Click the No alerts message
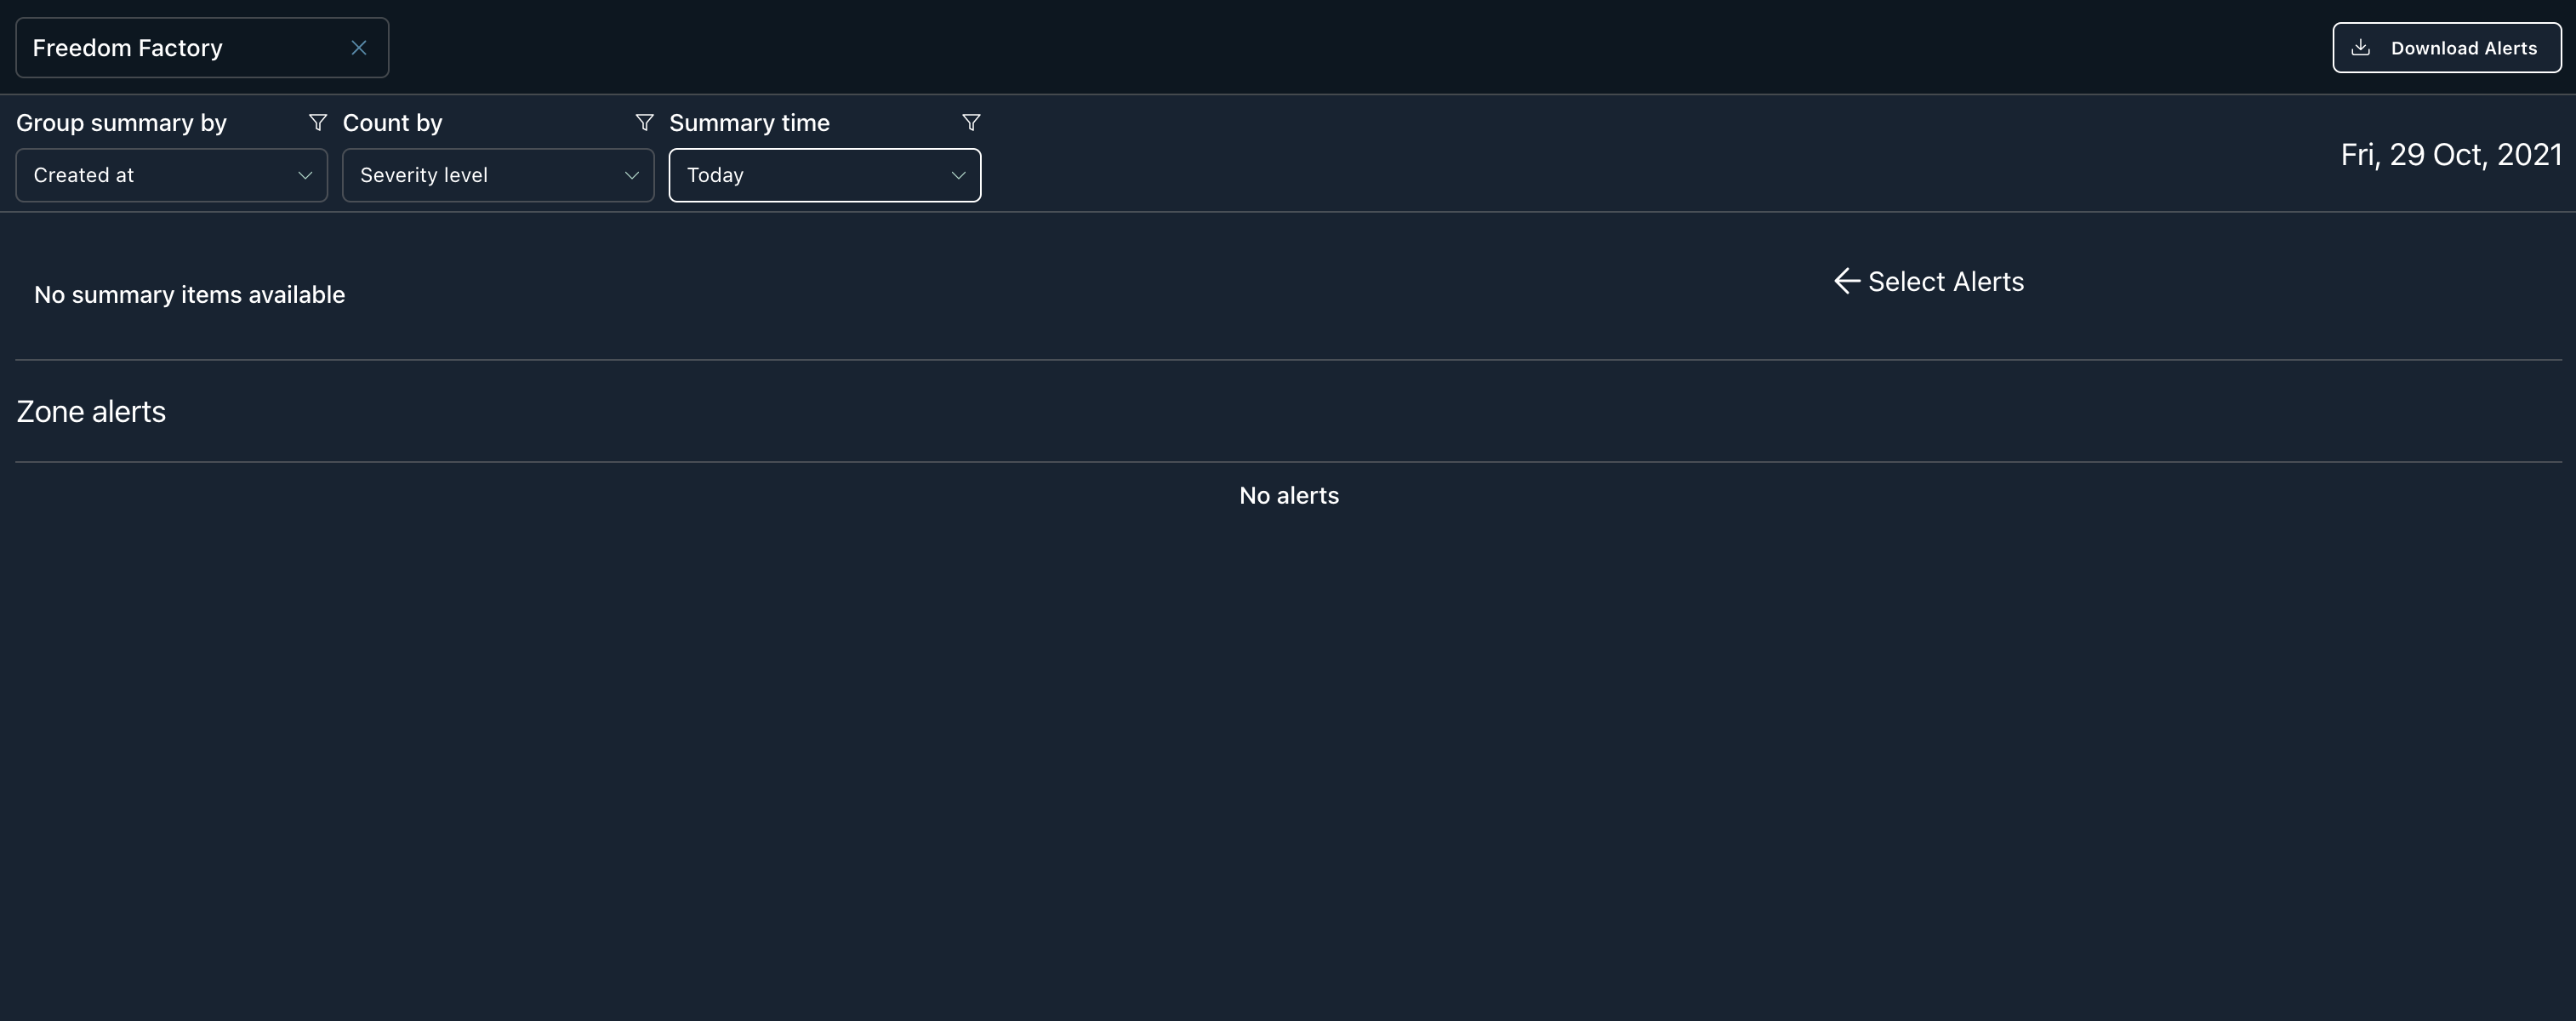Viewport: 2576px width, 1021px height. click(1288, 495)
